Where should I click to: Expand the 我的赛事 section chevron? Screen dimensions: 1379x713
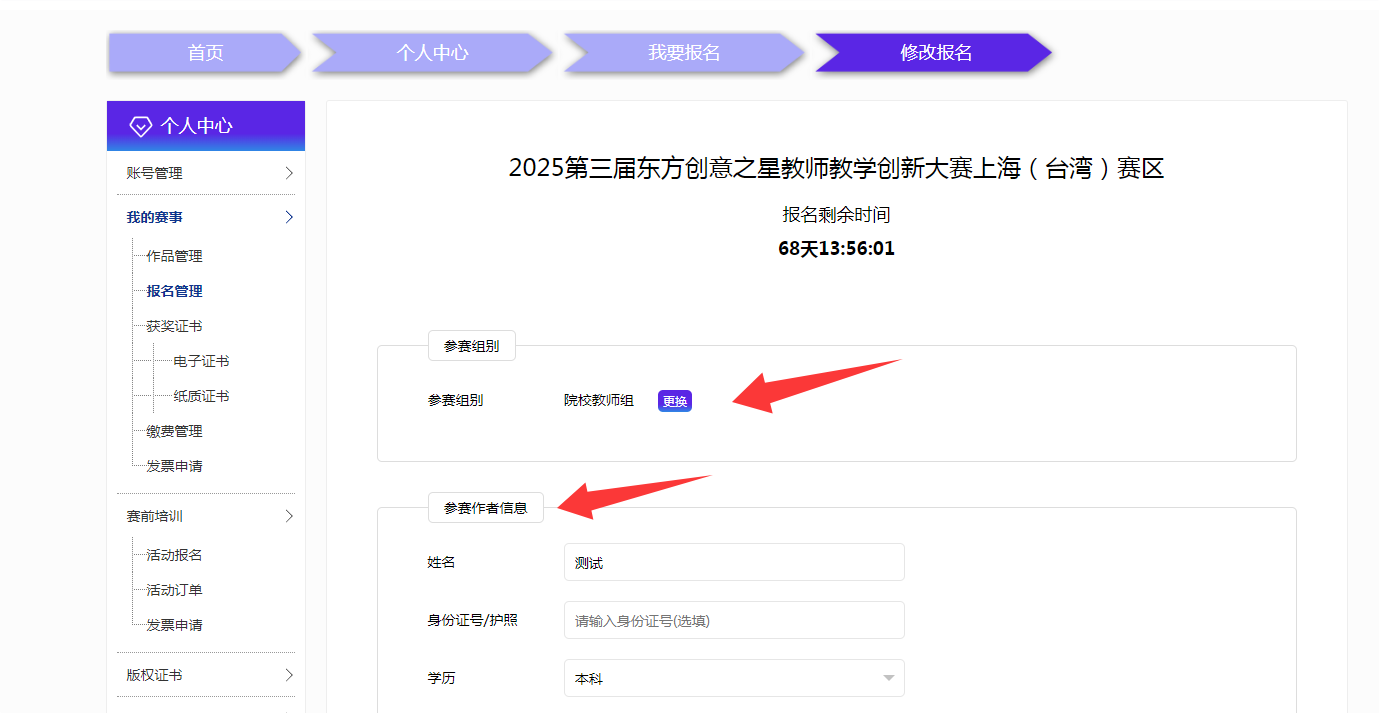[289, 216]
